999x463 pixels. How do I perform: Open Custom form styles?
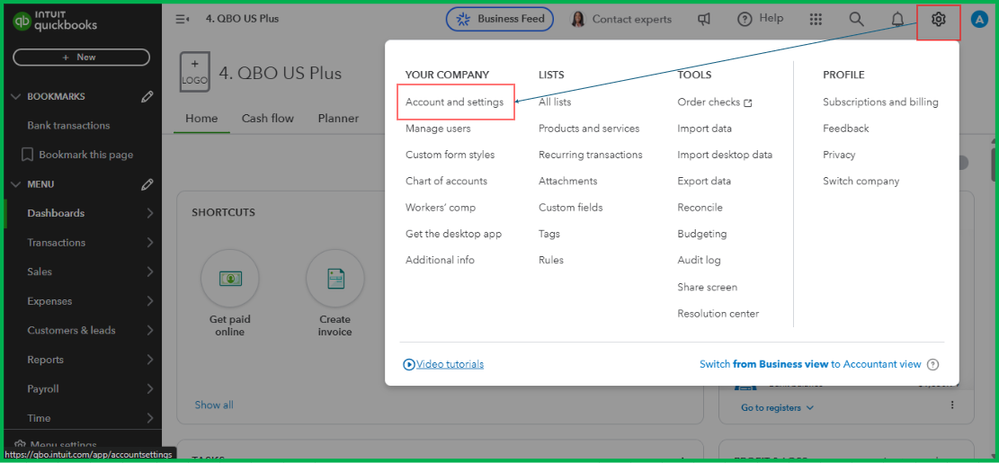pyautogui.click(x=450, y=155)
